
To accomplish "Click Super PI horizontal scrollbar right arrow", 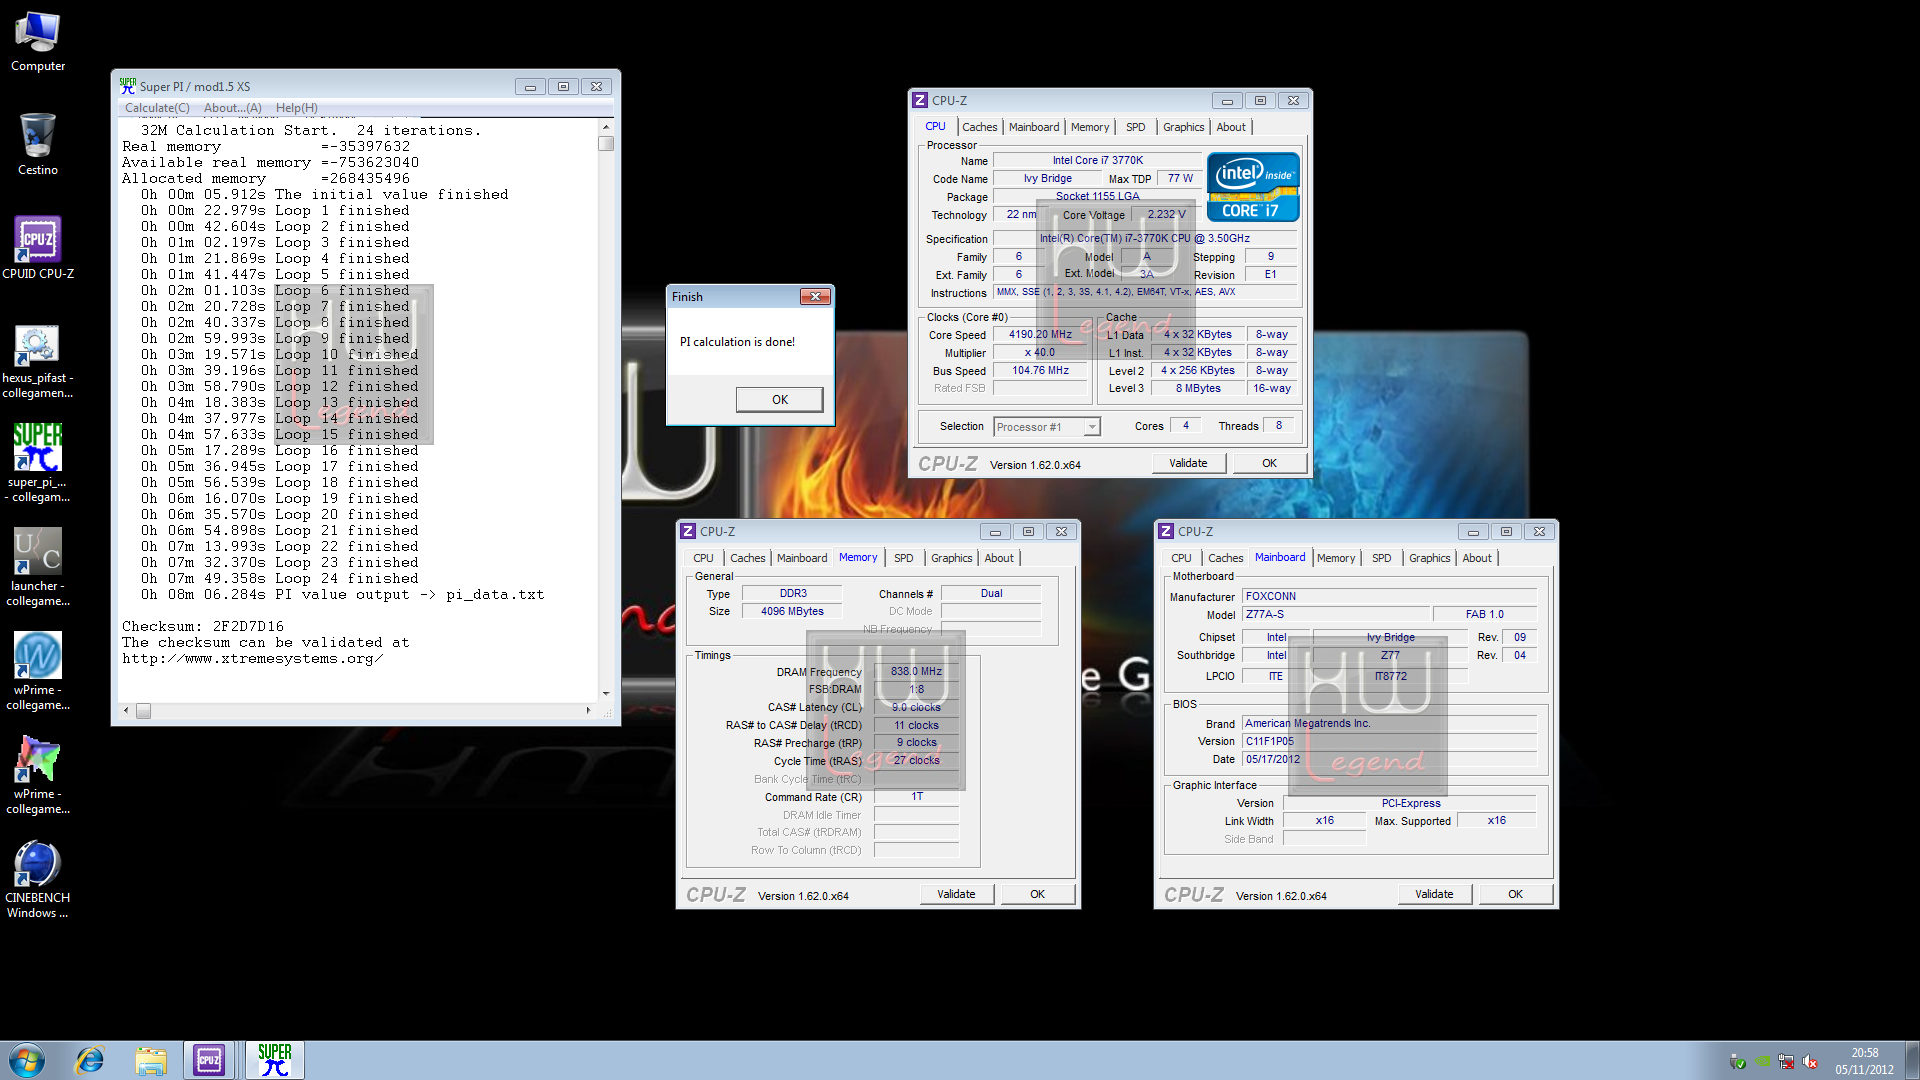I will [588, 711].
